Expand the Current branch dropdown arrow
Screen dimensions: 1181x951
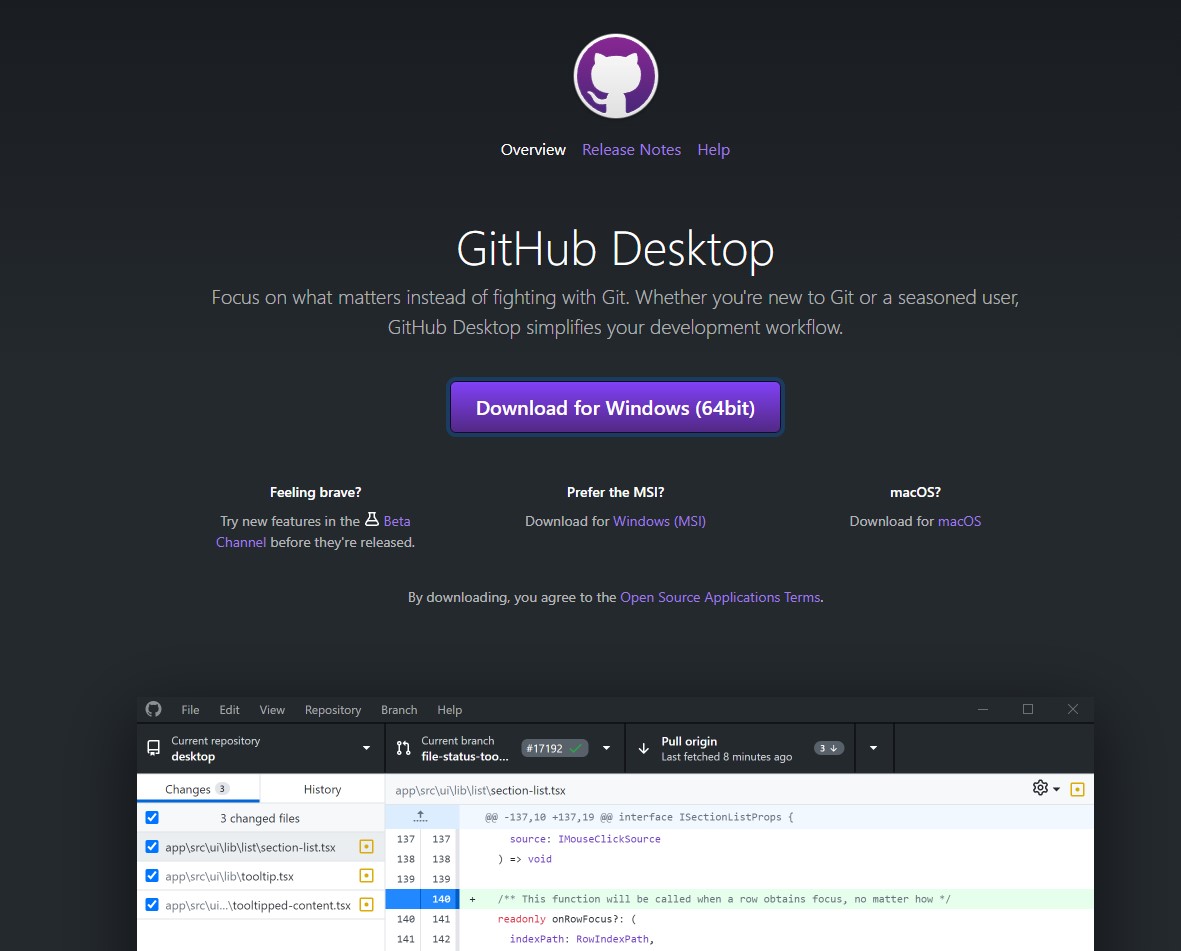(x=606, y=748)
